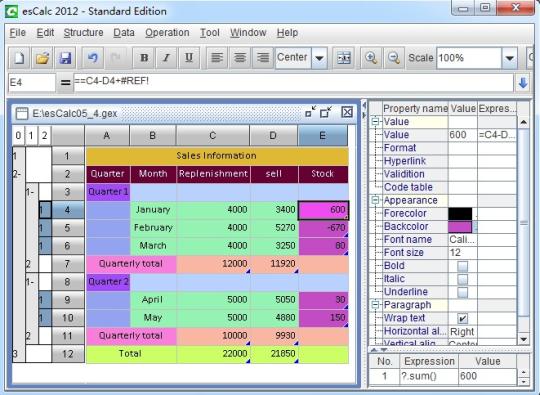Screen dimensions: 540x395
Task: Open the vertical alignment Center dropdown arrow
Action: coord(319,58)
